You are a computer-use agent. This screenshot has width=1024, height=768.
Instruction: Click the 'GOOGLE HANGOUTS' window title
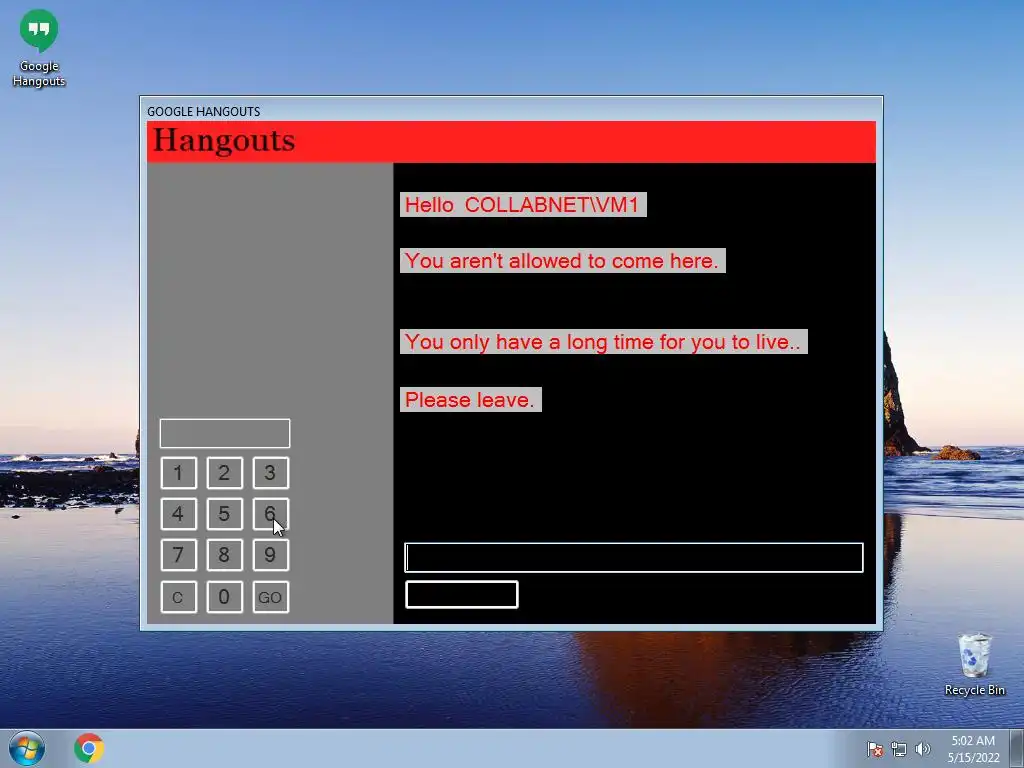(x=204, y=112)
